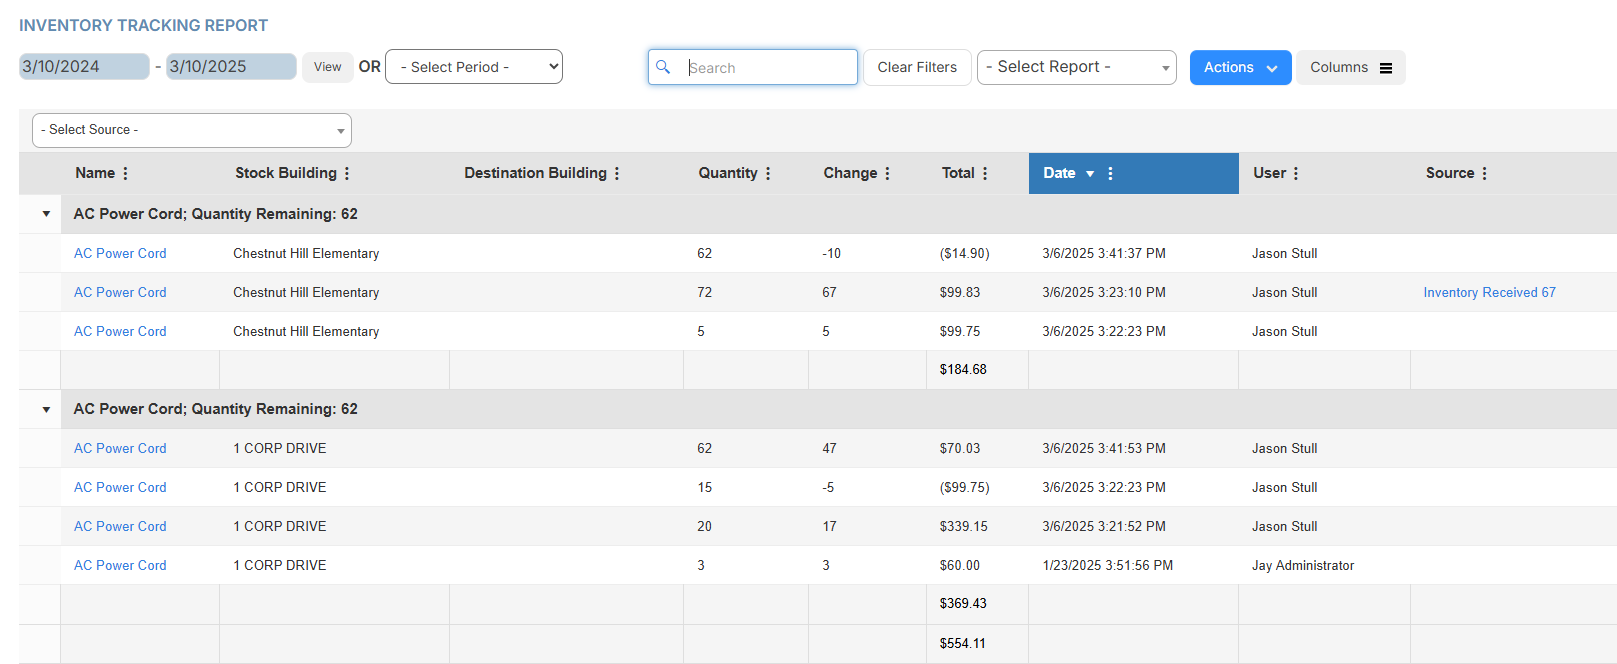Select the date 3/6/2025 3:41:53 PM
The image size is (1617, 664).
(1104, 448)
